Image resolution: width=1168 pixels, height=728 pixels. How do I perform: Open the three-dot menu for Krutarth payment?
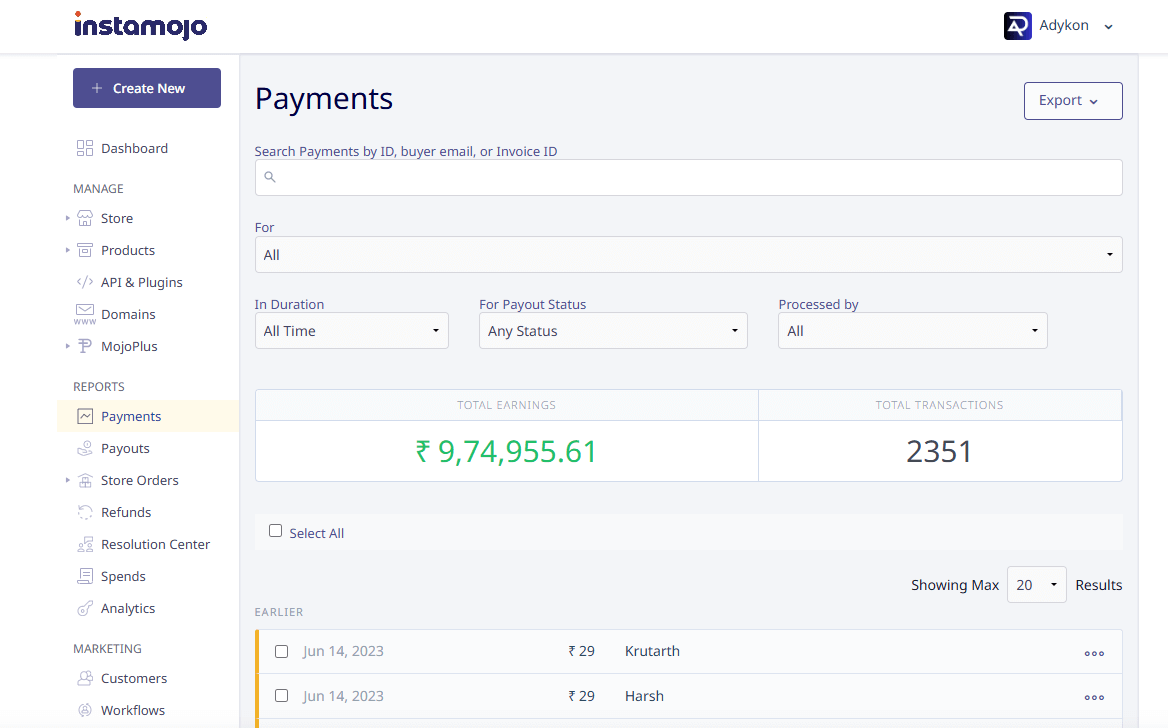pyautogui.click(x=1094, y=652)
